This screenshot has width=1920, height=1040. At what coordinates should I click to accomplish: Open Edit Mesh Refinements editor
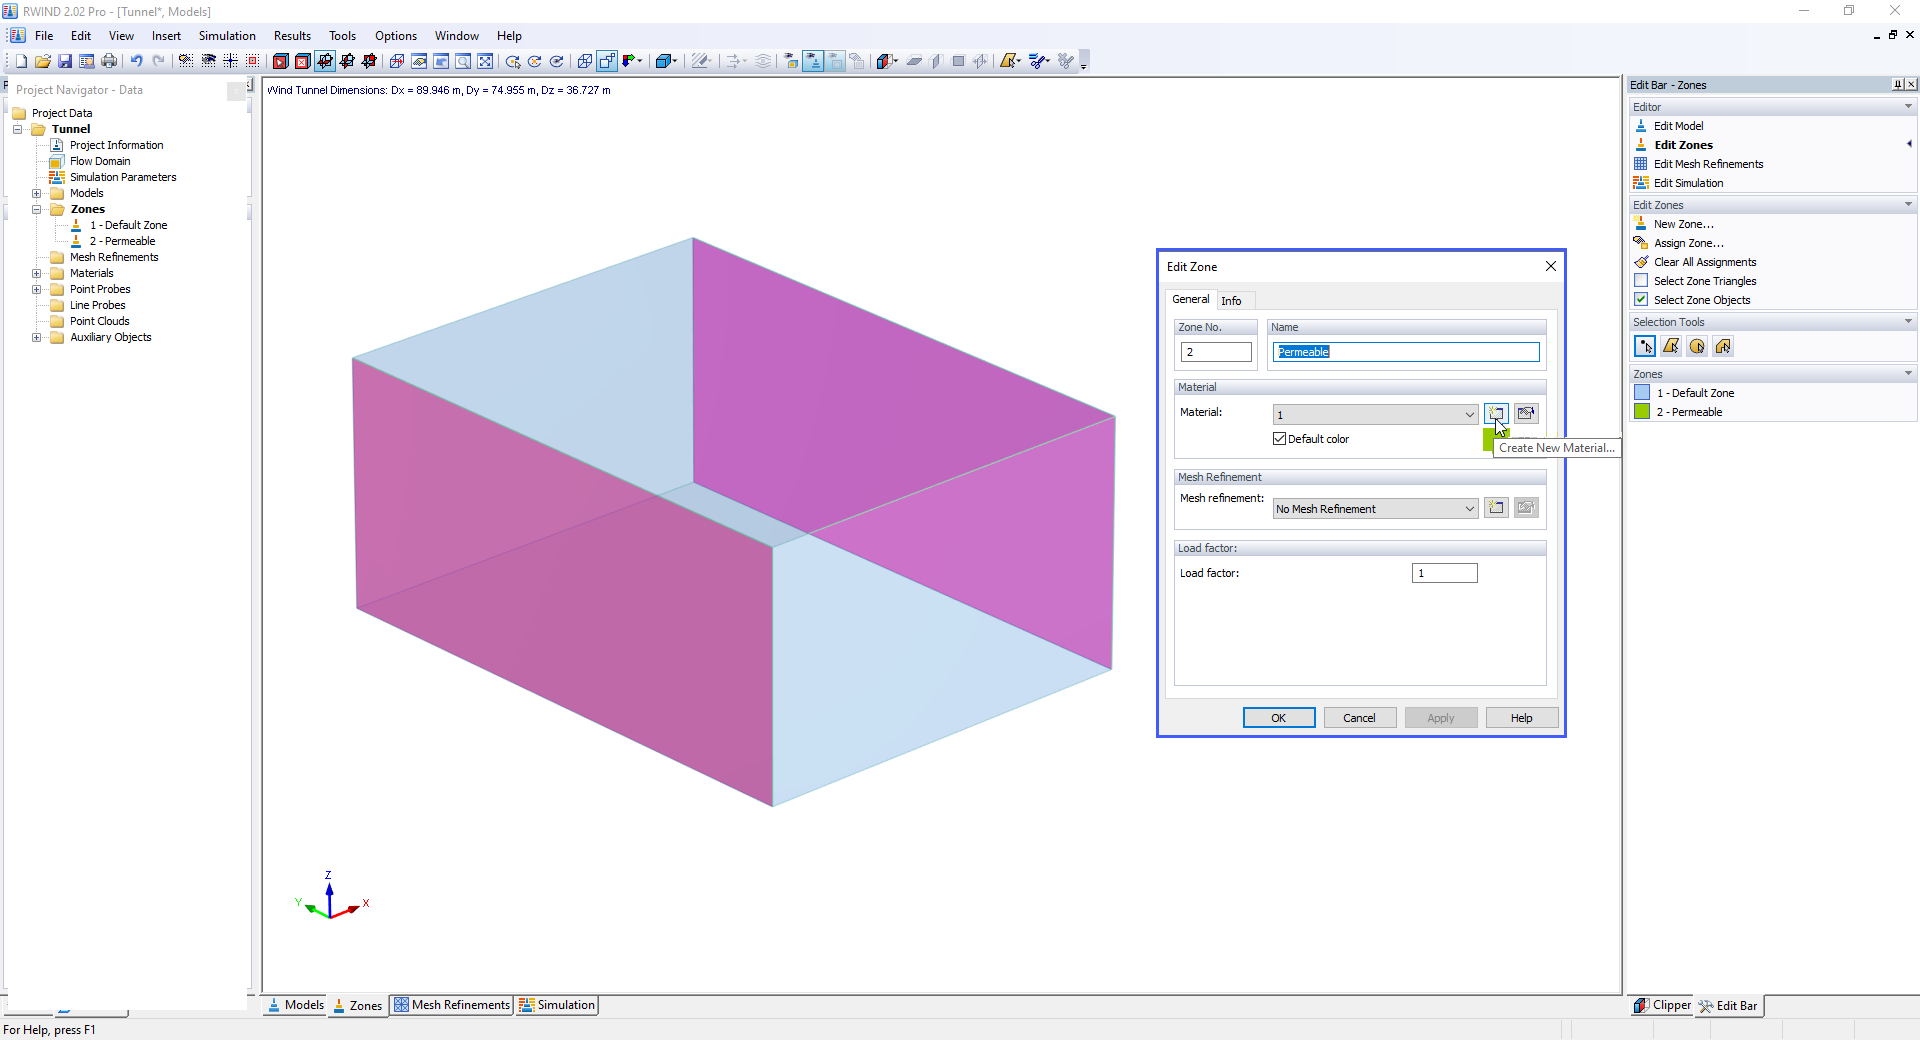point(1708,164)
